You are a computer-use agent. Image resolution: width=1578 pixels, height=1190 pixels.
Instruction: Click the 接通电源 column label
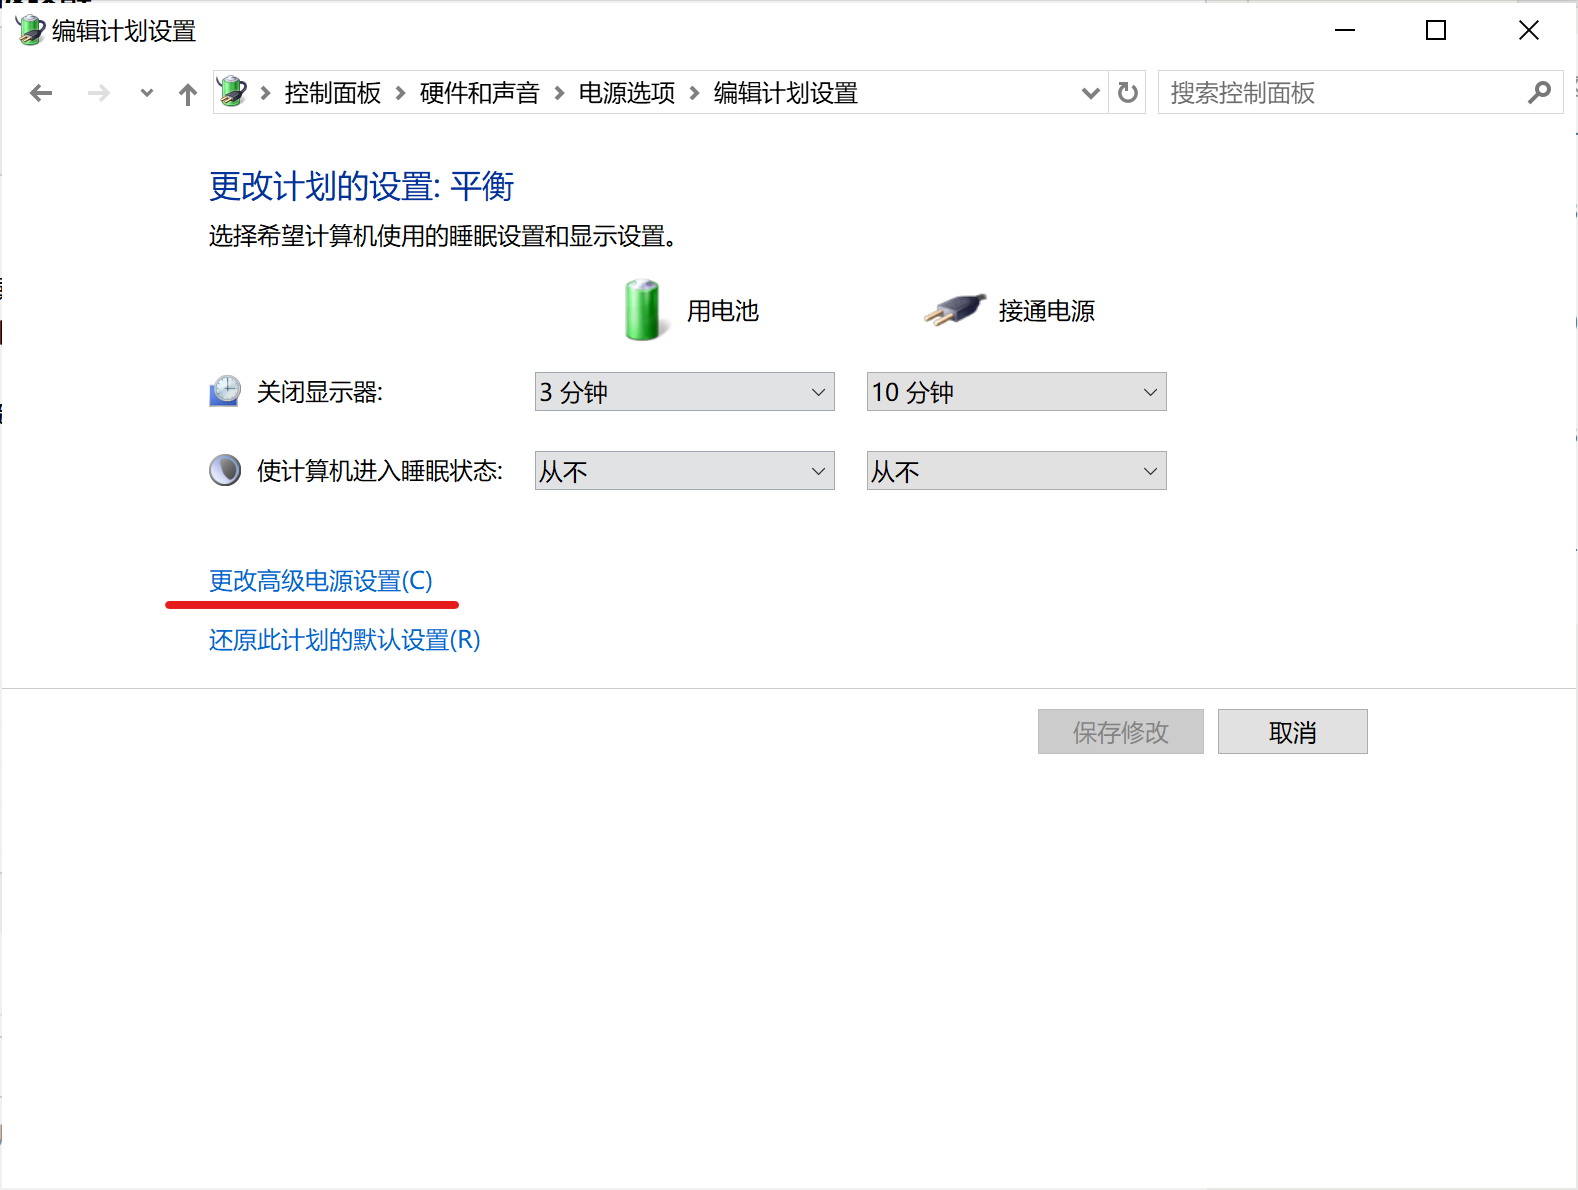tap(1047, 311)
